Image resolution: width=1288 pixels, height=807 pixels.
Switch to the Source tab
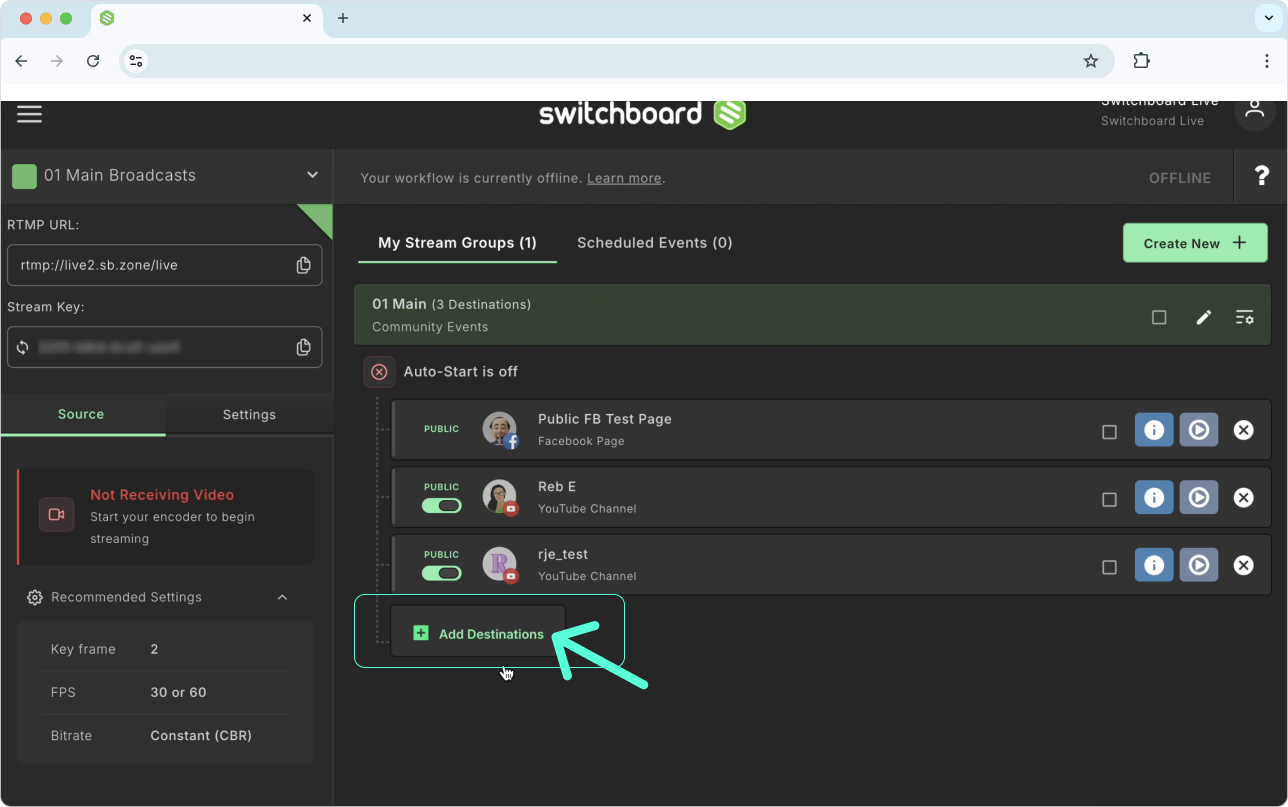coord(82,414)
